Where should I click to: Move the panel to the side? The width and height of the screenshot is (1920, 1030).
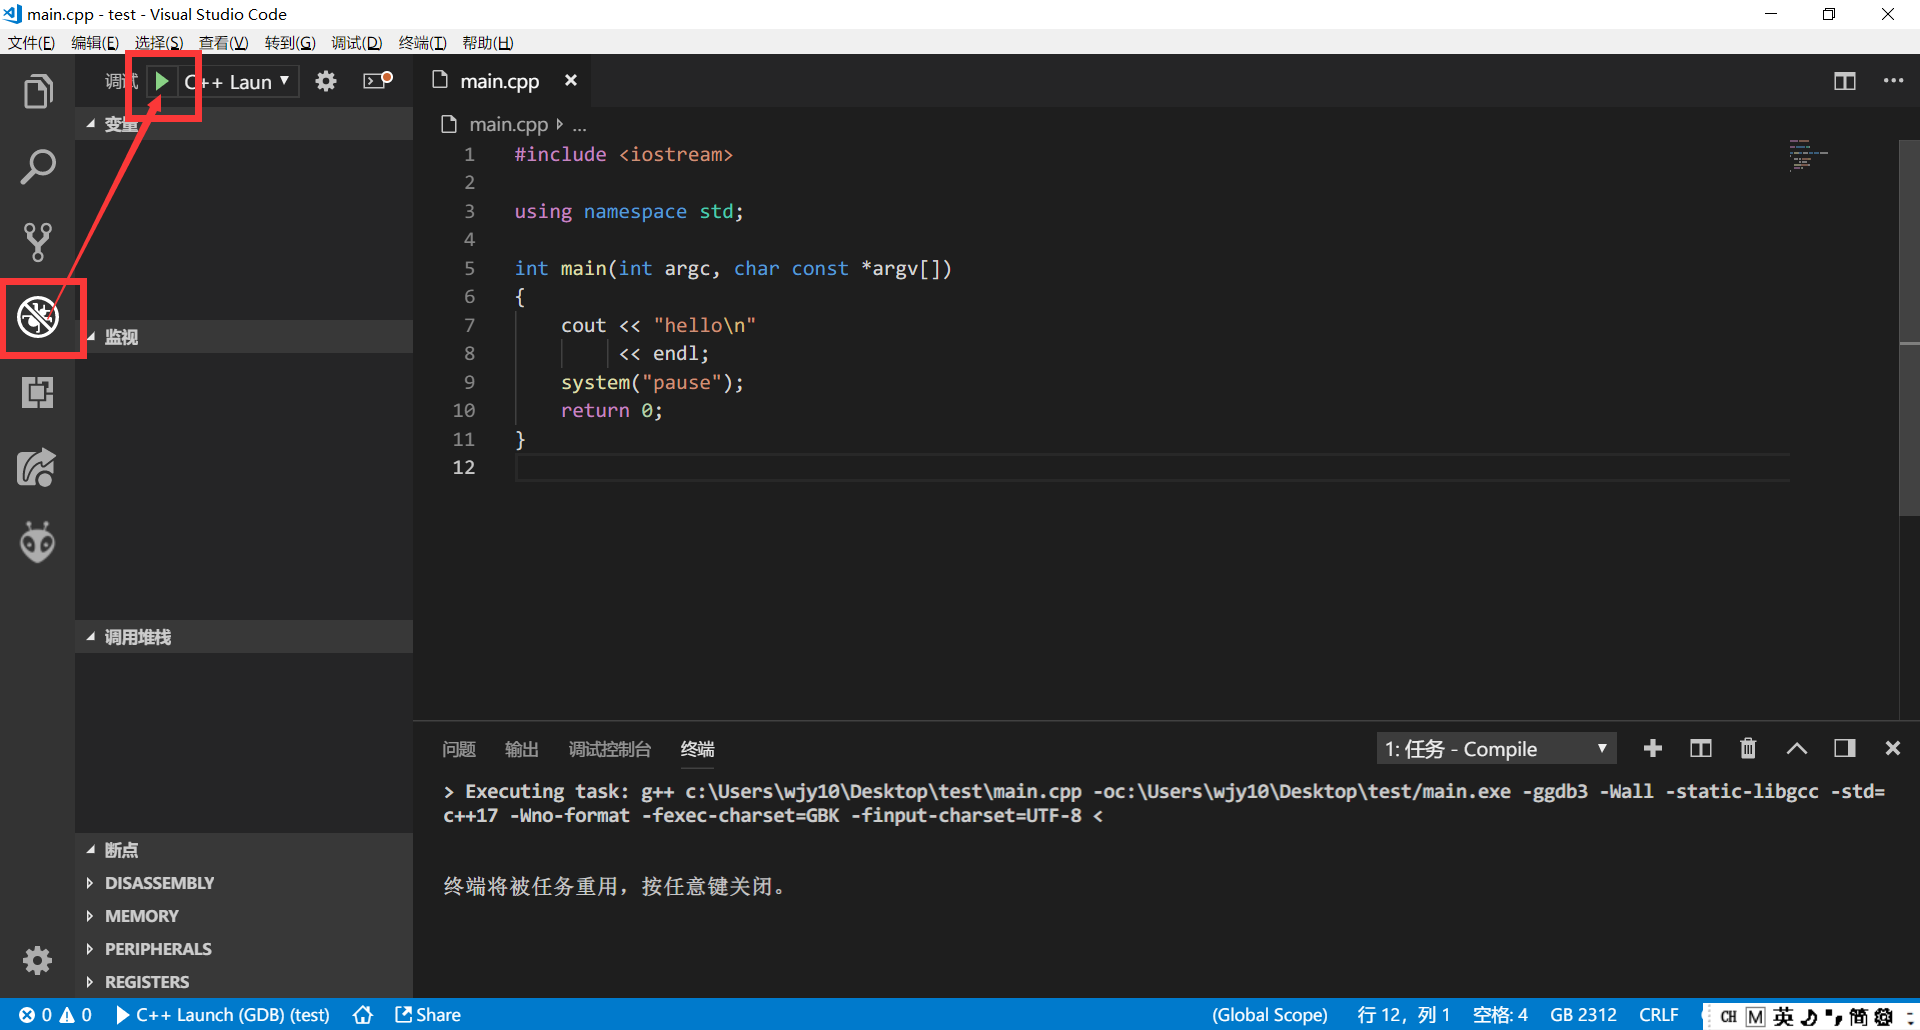1845,748
